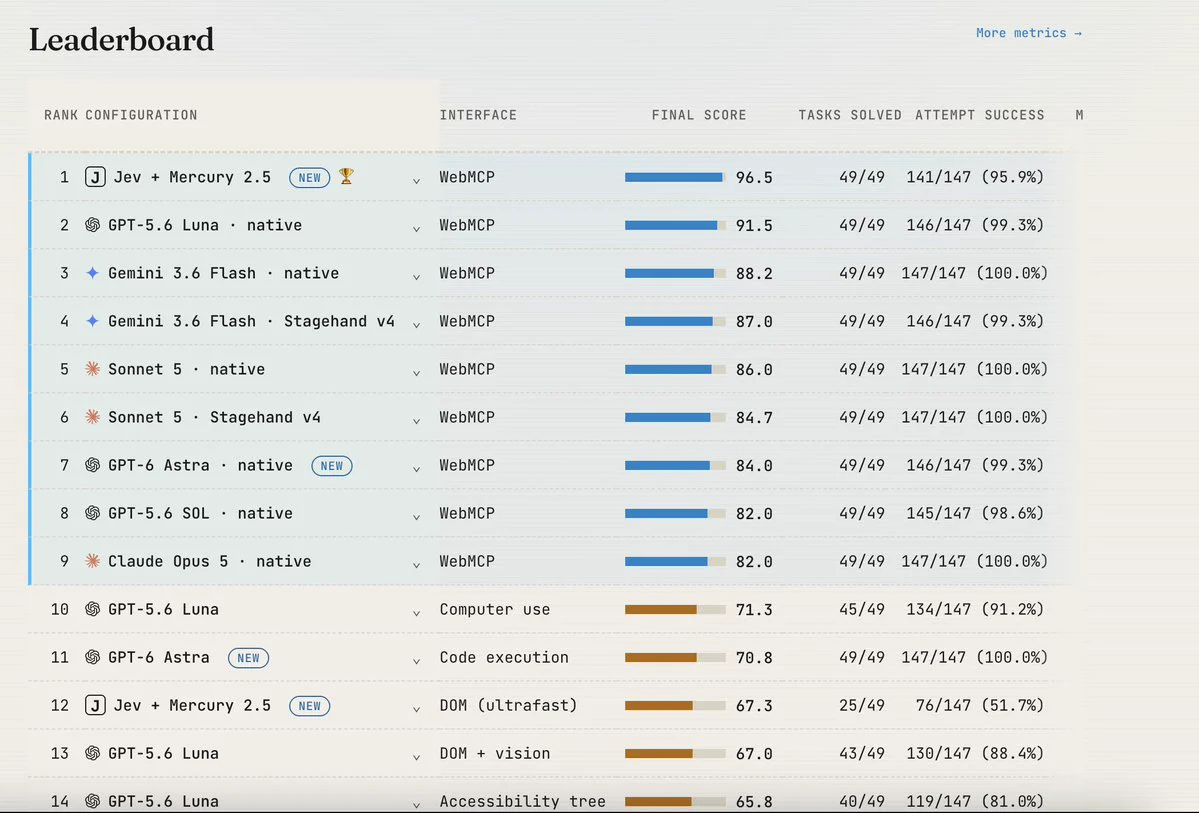Click the Computer use interface cell

click(495, 610)
